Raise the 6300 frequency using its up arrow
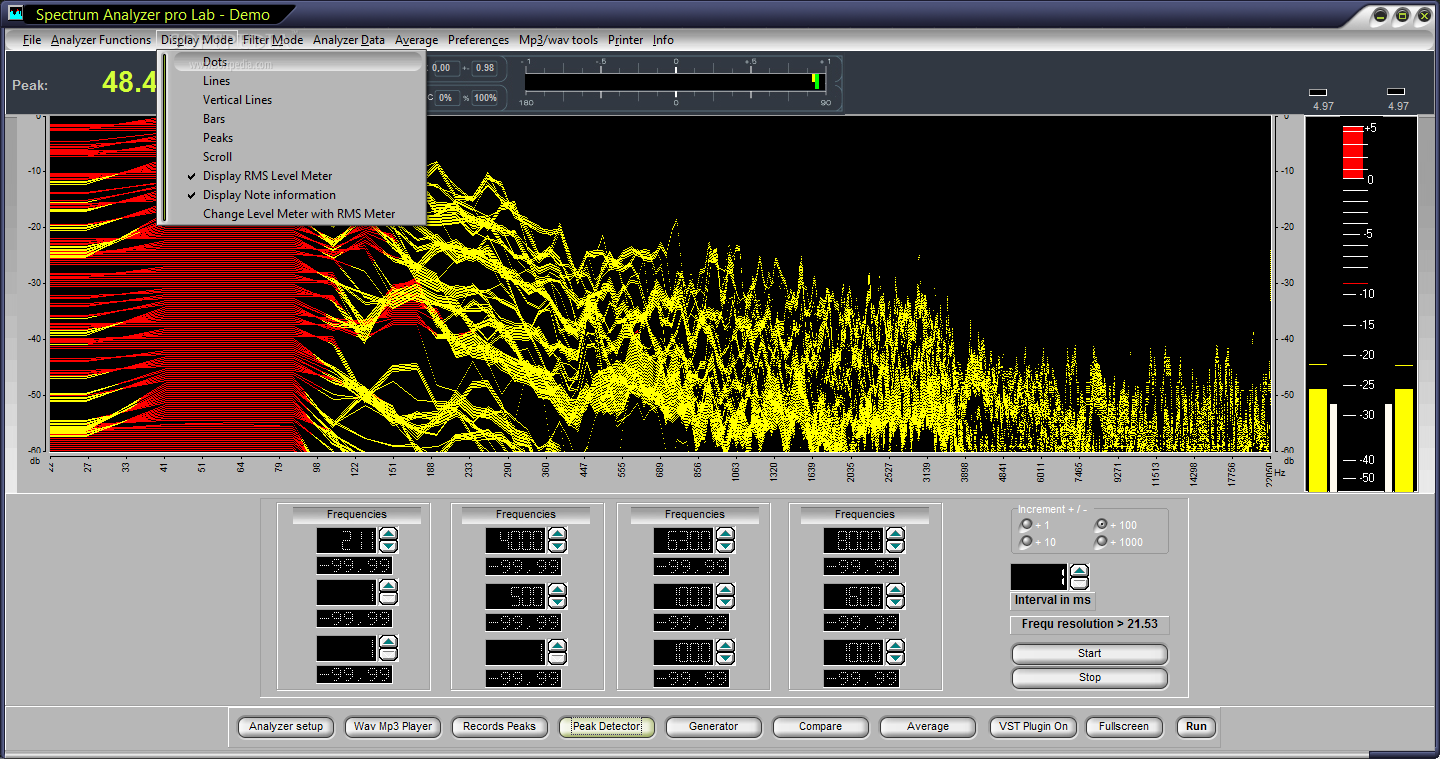 726,534
